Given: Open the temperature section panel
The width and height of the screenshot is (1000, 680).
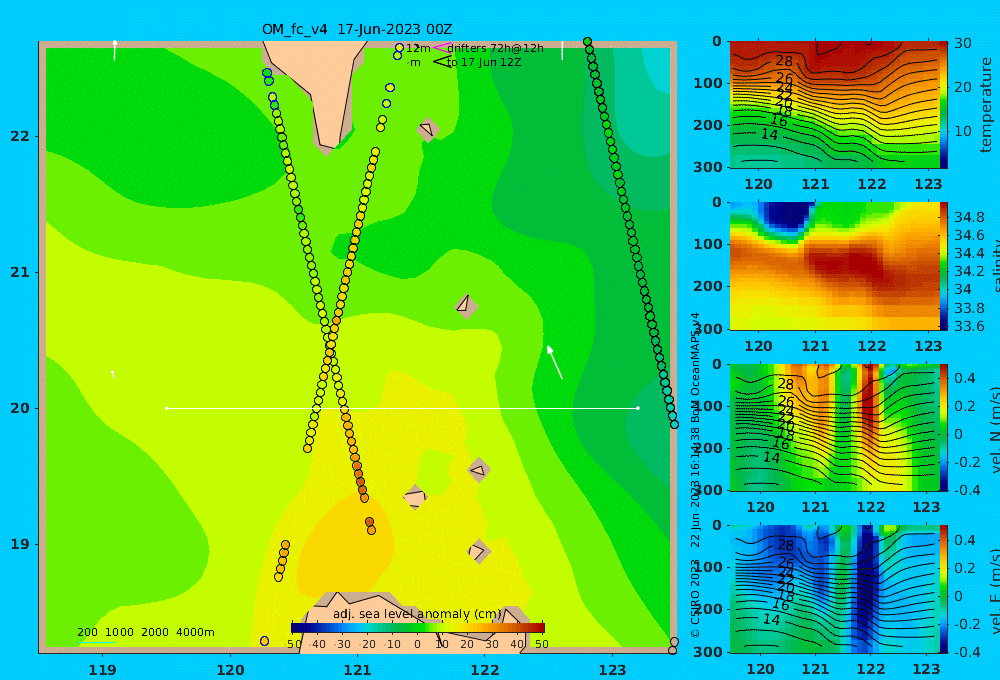Looking at the screenshot, I should [x=834, y=105].
